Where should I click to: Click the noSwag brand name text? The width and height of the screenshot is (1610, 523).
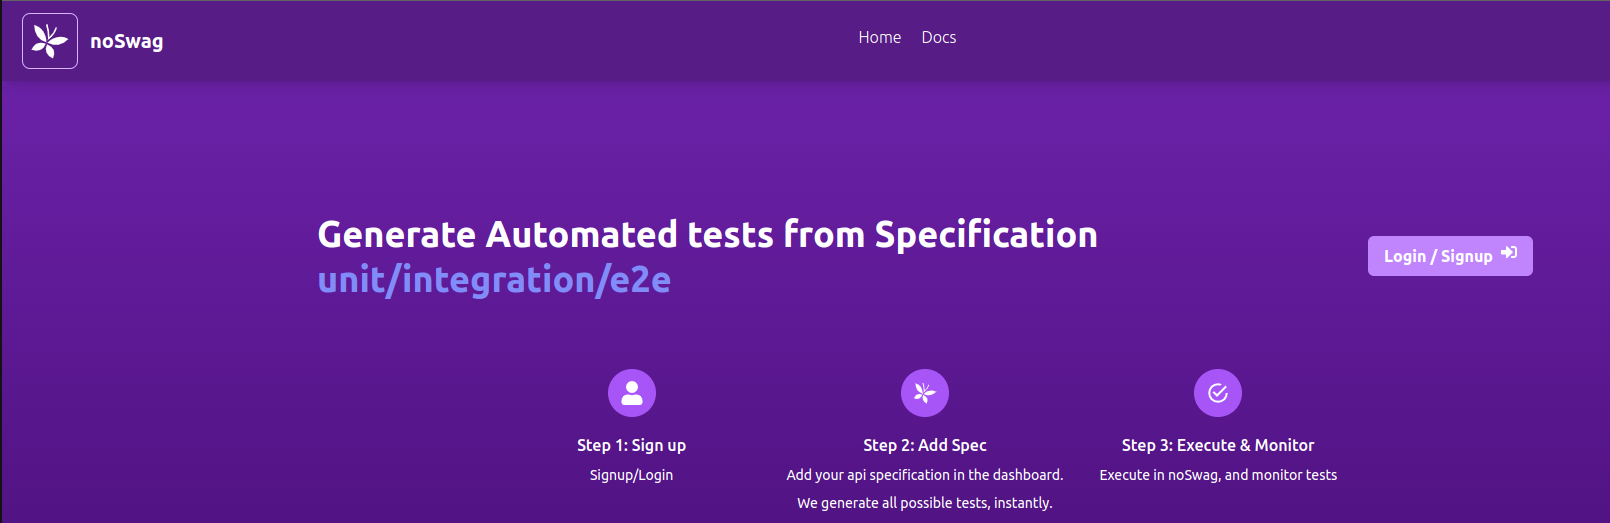tap(126, 41)
